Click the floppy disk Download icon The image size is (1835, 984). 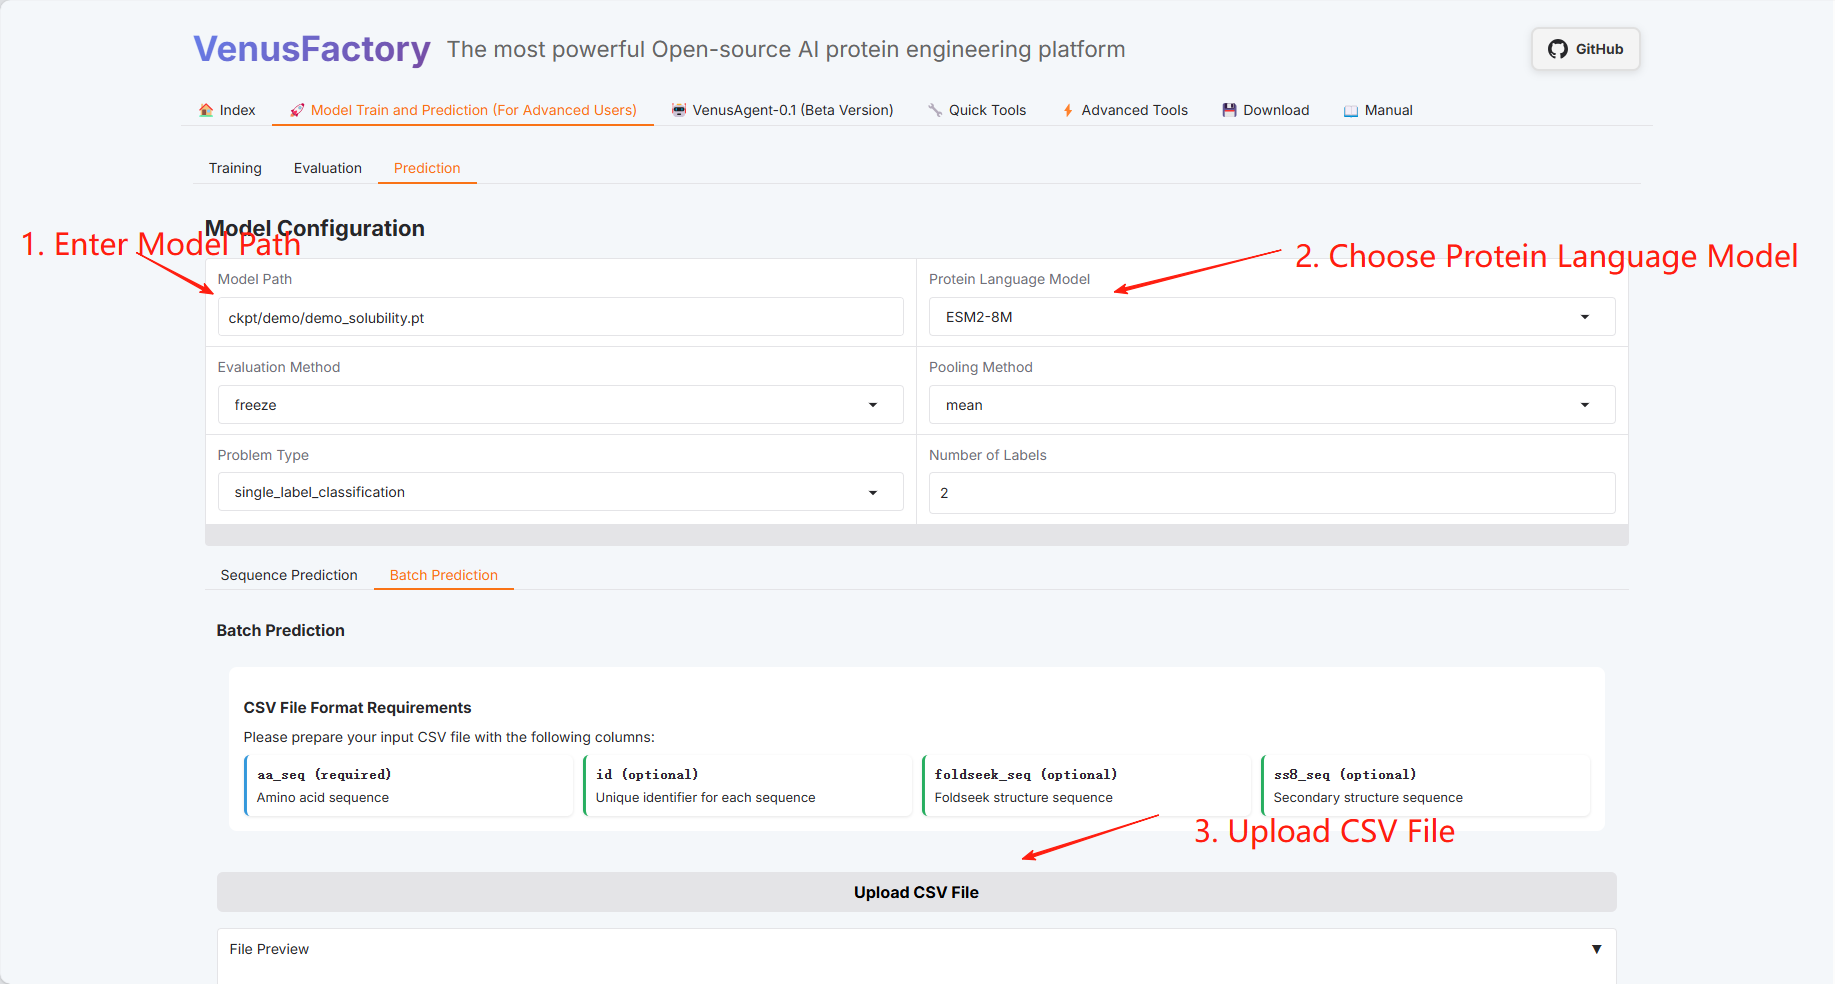coord(1229,110)
